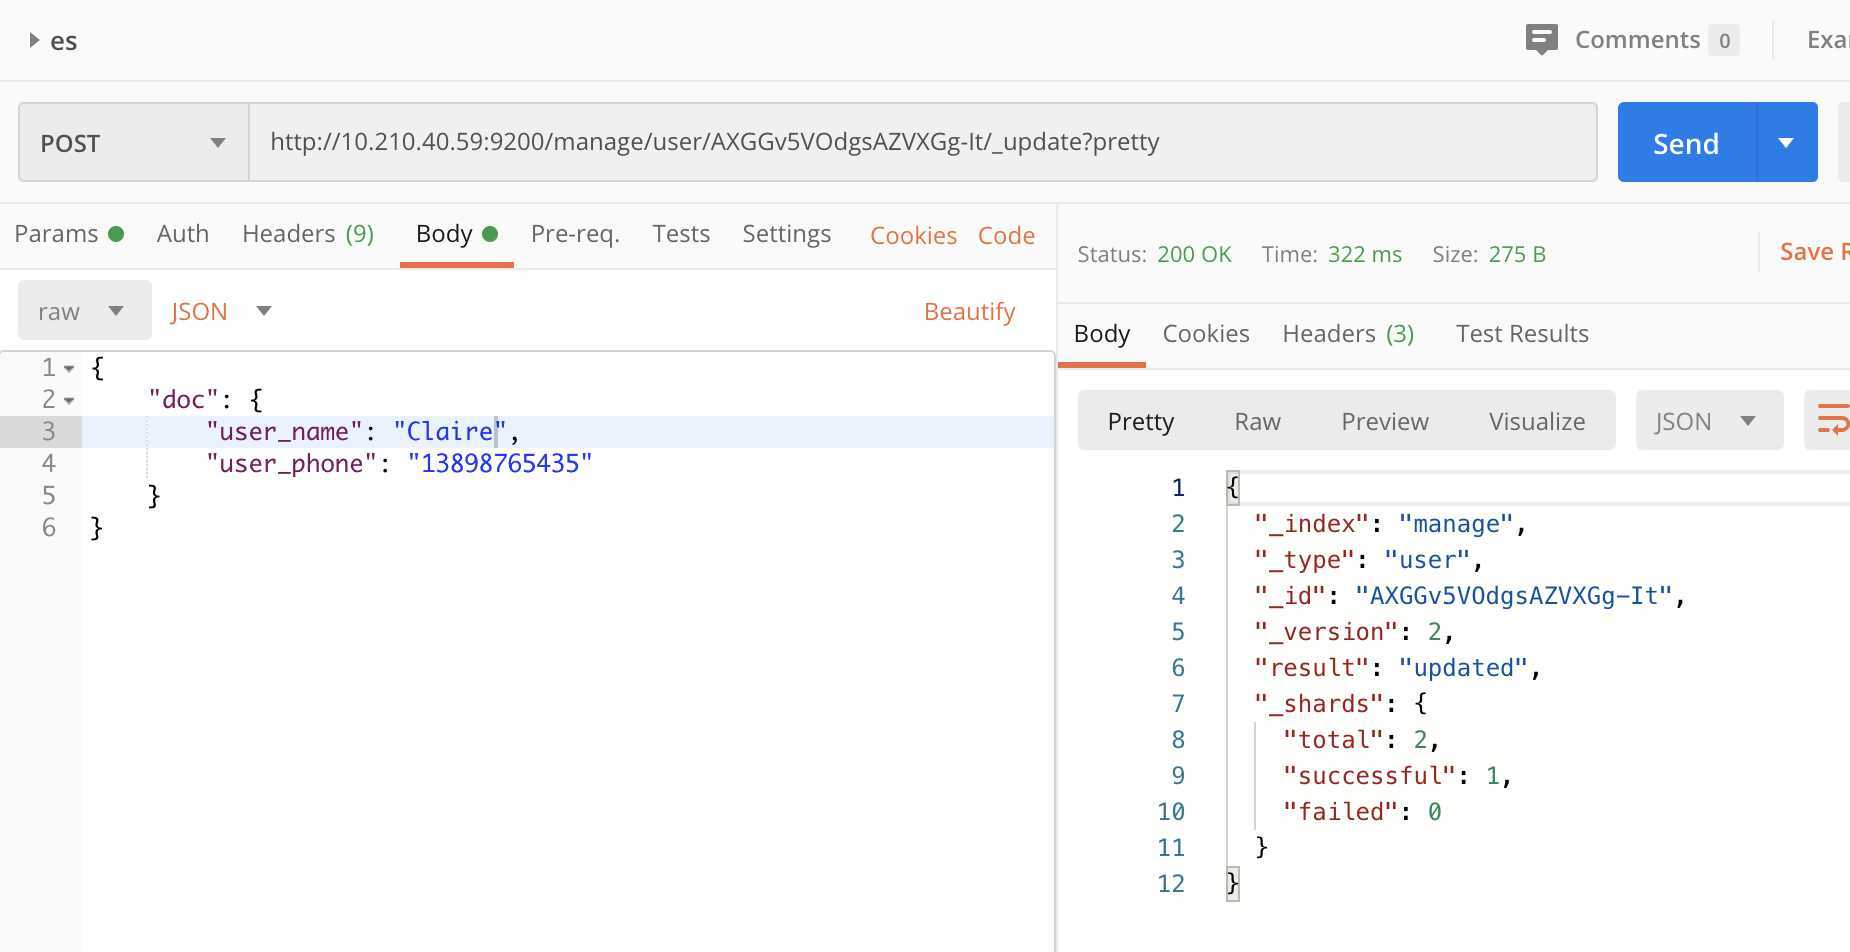Click the 322 ms time value
The width and height of the screenshot is (1850, 952).
pyautogui.click(x=1365, y=254)
